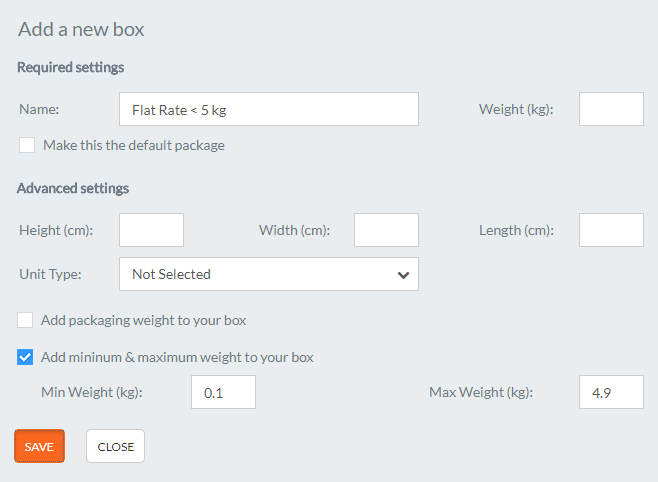
Task: Click the Max Weight (kg) field
Action: tap(611, 392)
